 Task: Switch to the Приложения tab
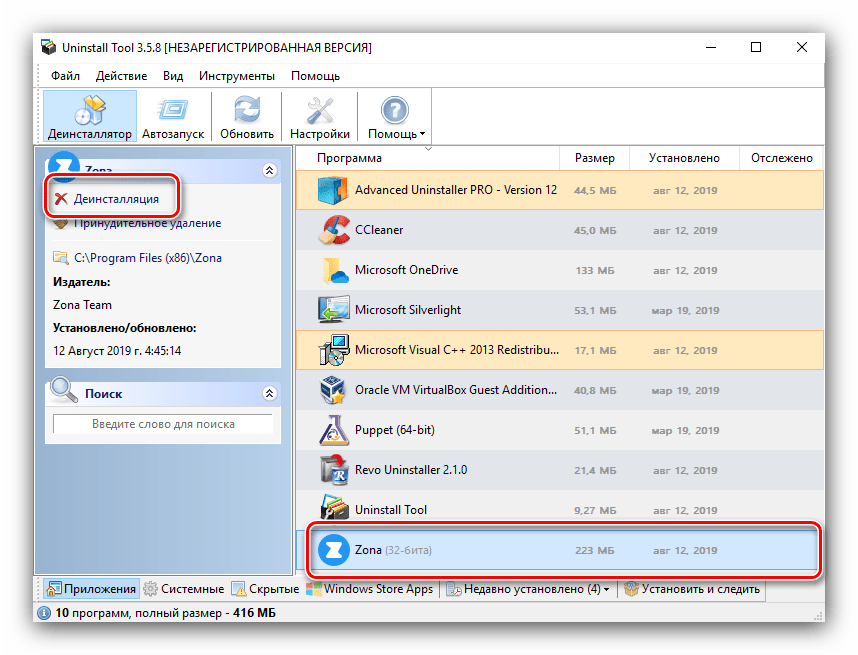pos(91,589)
